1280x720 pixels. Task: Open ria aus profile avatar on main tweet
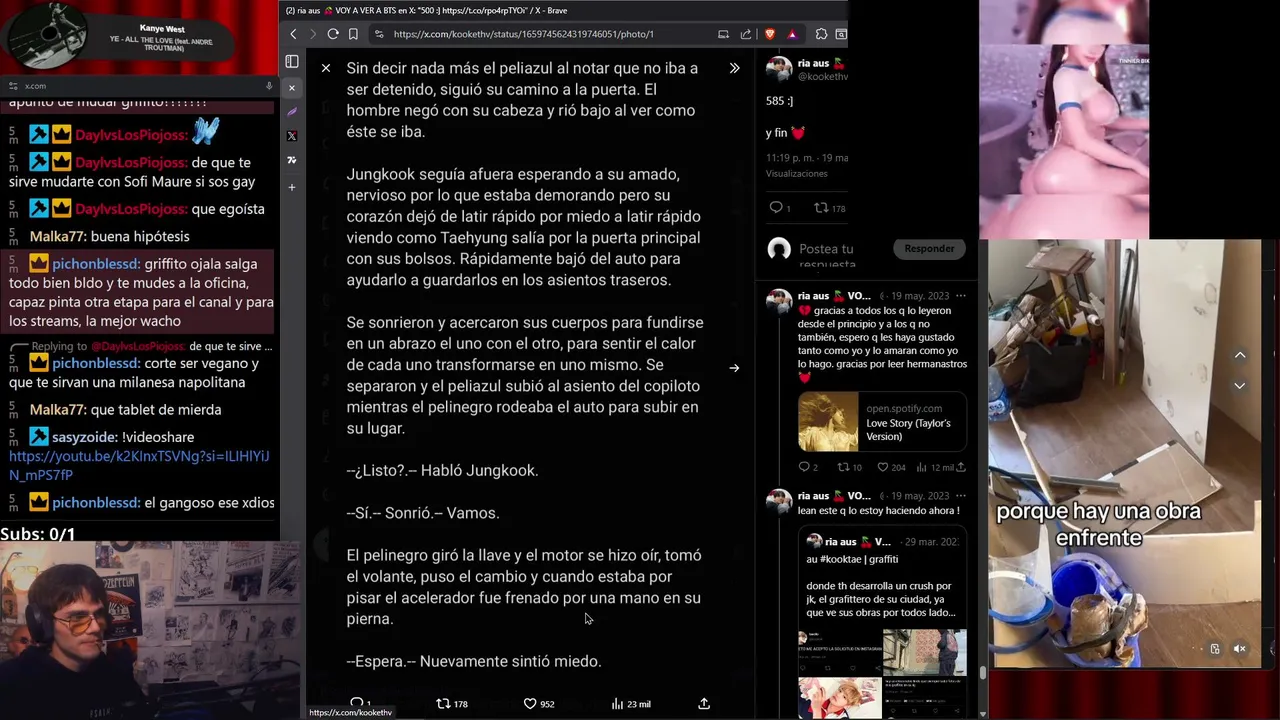(x=779, y=68)
